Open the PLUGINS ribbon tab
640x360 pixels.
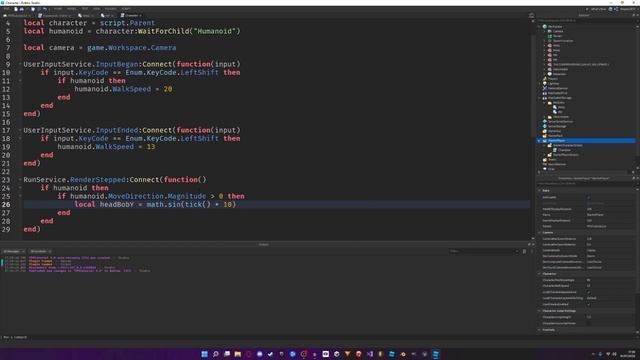110,9
